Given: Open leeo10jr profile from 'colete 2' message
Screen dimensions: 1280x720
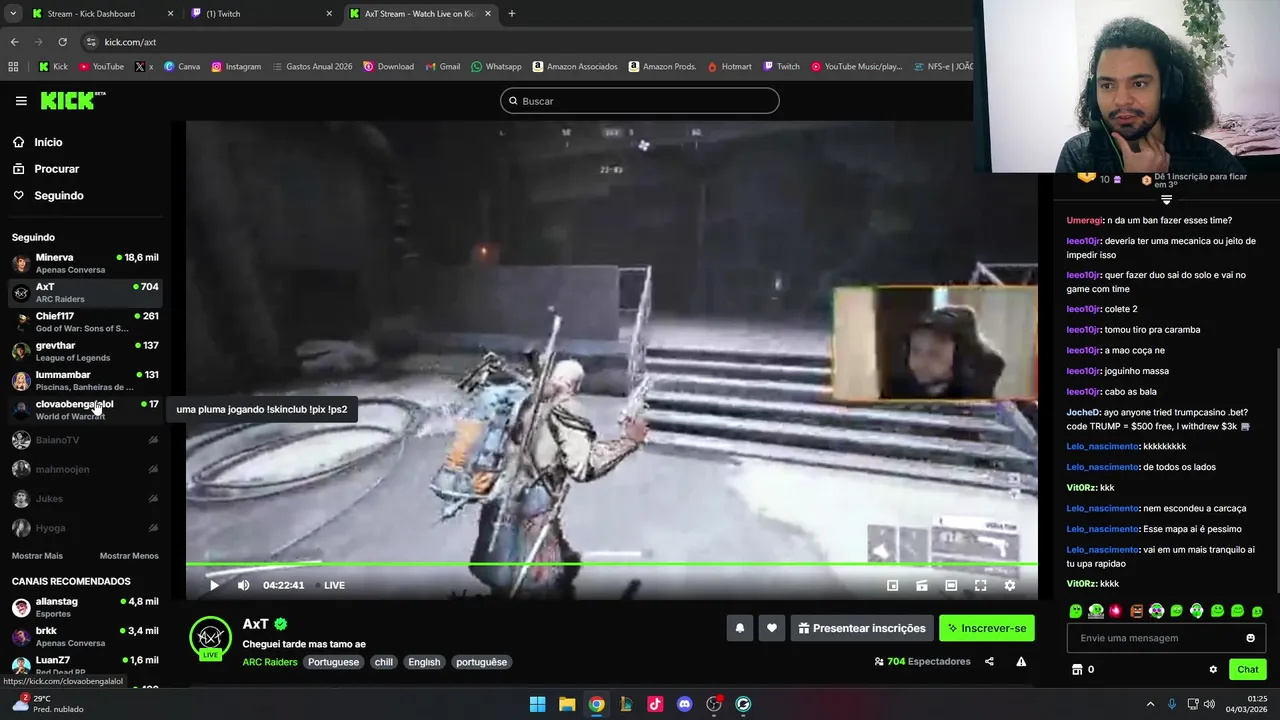Looking at the screenshot, I should (1084, 309).
